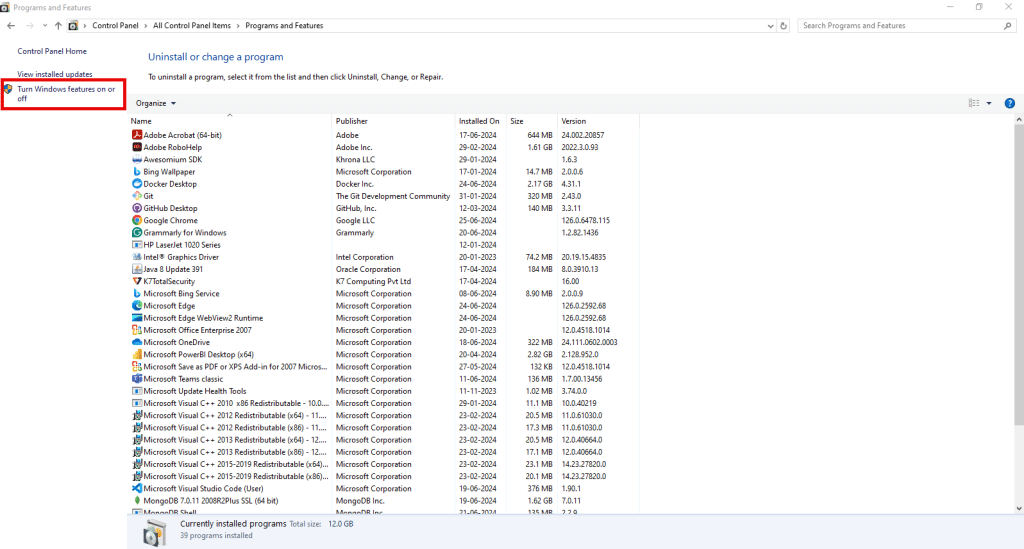Click the Bing Wallpaper icon
1024x549 pixels.
click(x=136, y=172)
